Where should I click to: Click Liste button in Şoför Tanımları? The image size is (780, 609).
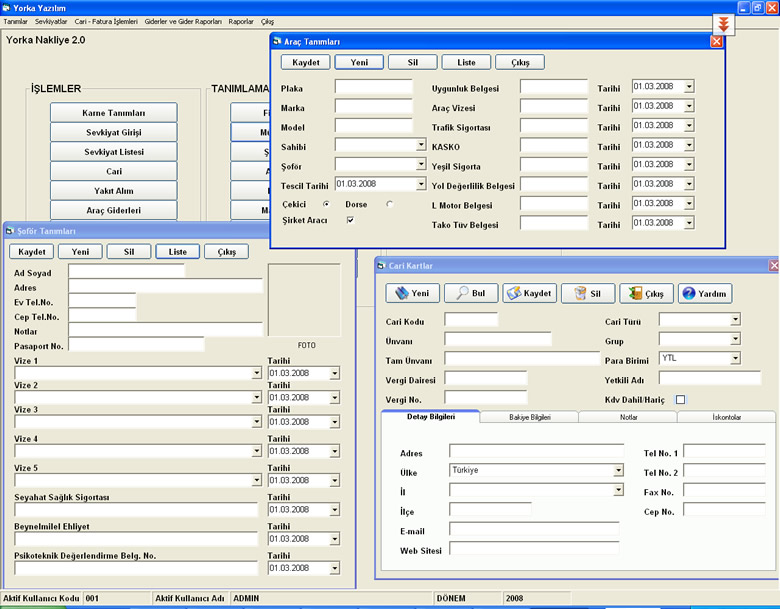(178, 252)
